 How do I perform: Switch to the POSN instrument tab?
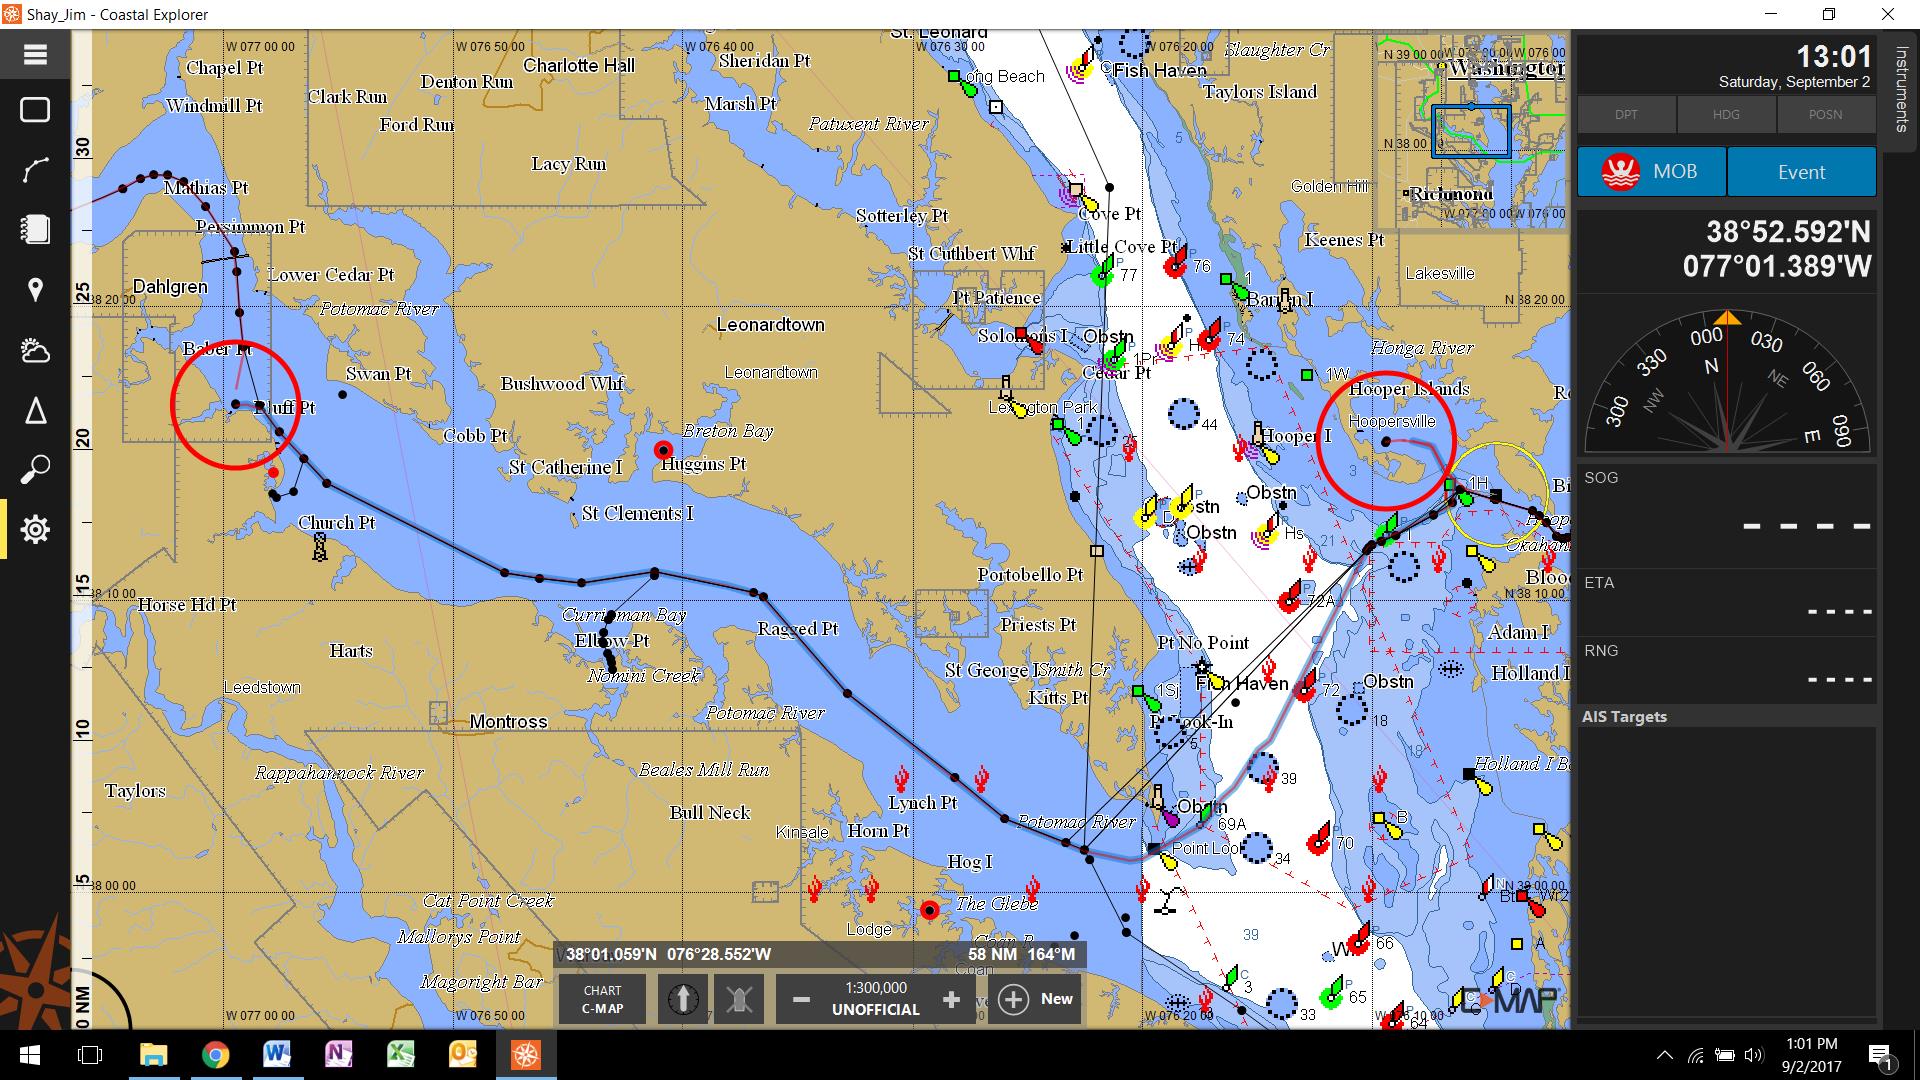point(1825,114)
